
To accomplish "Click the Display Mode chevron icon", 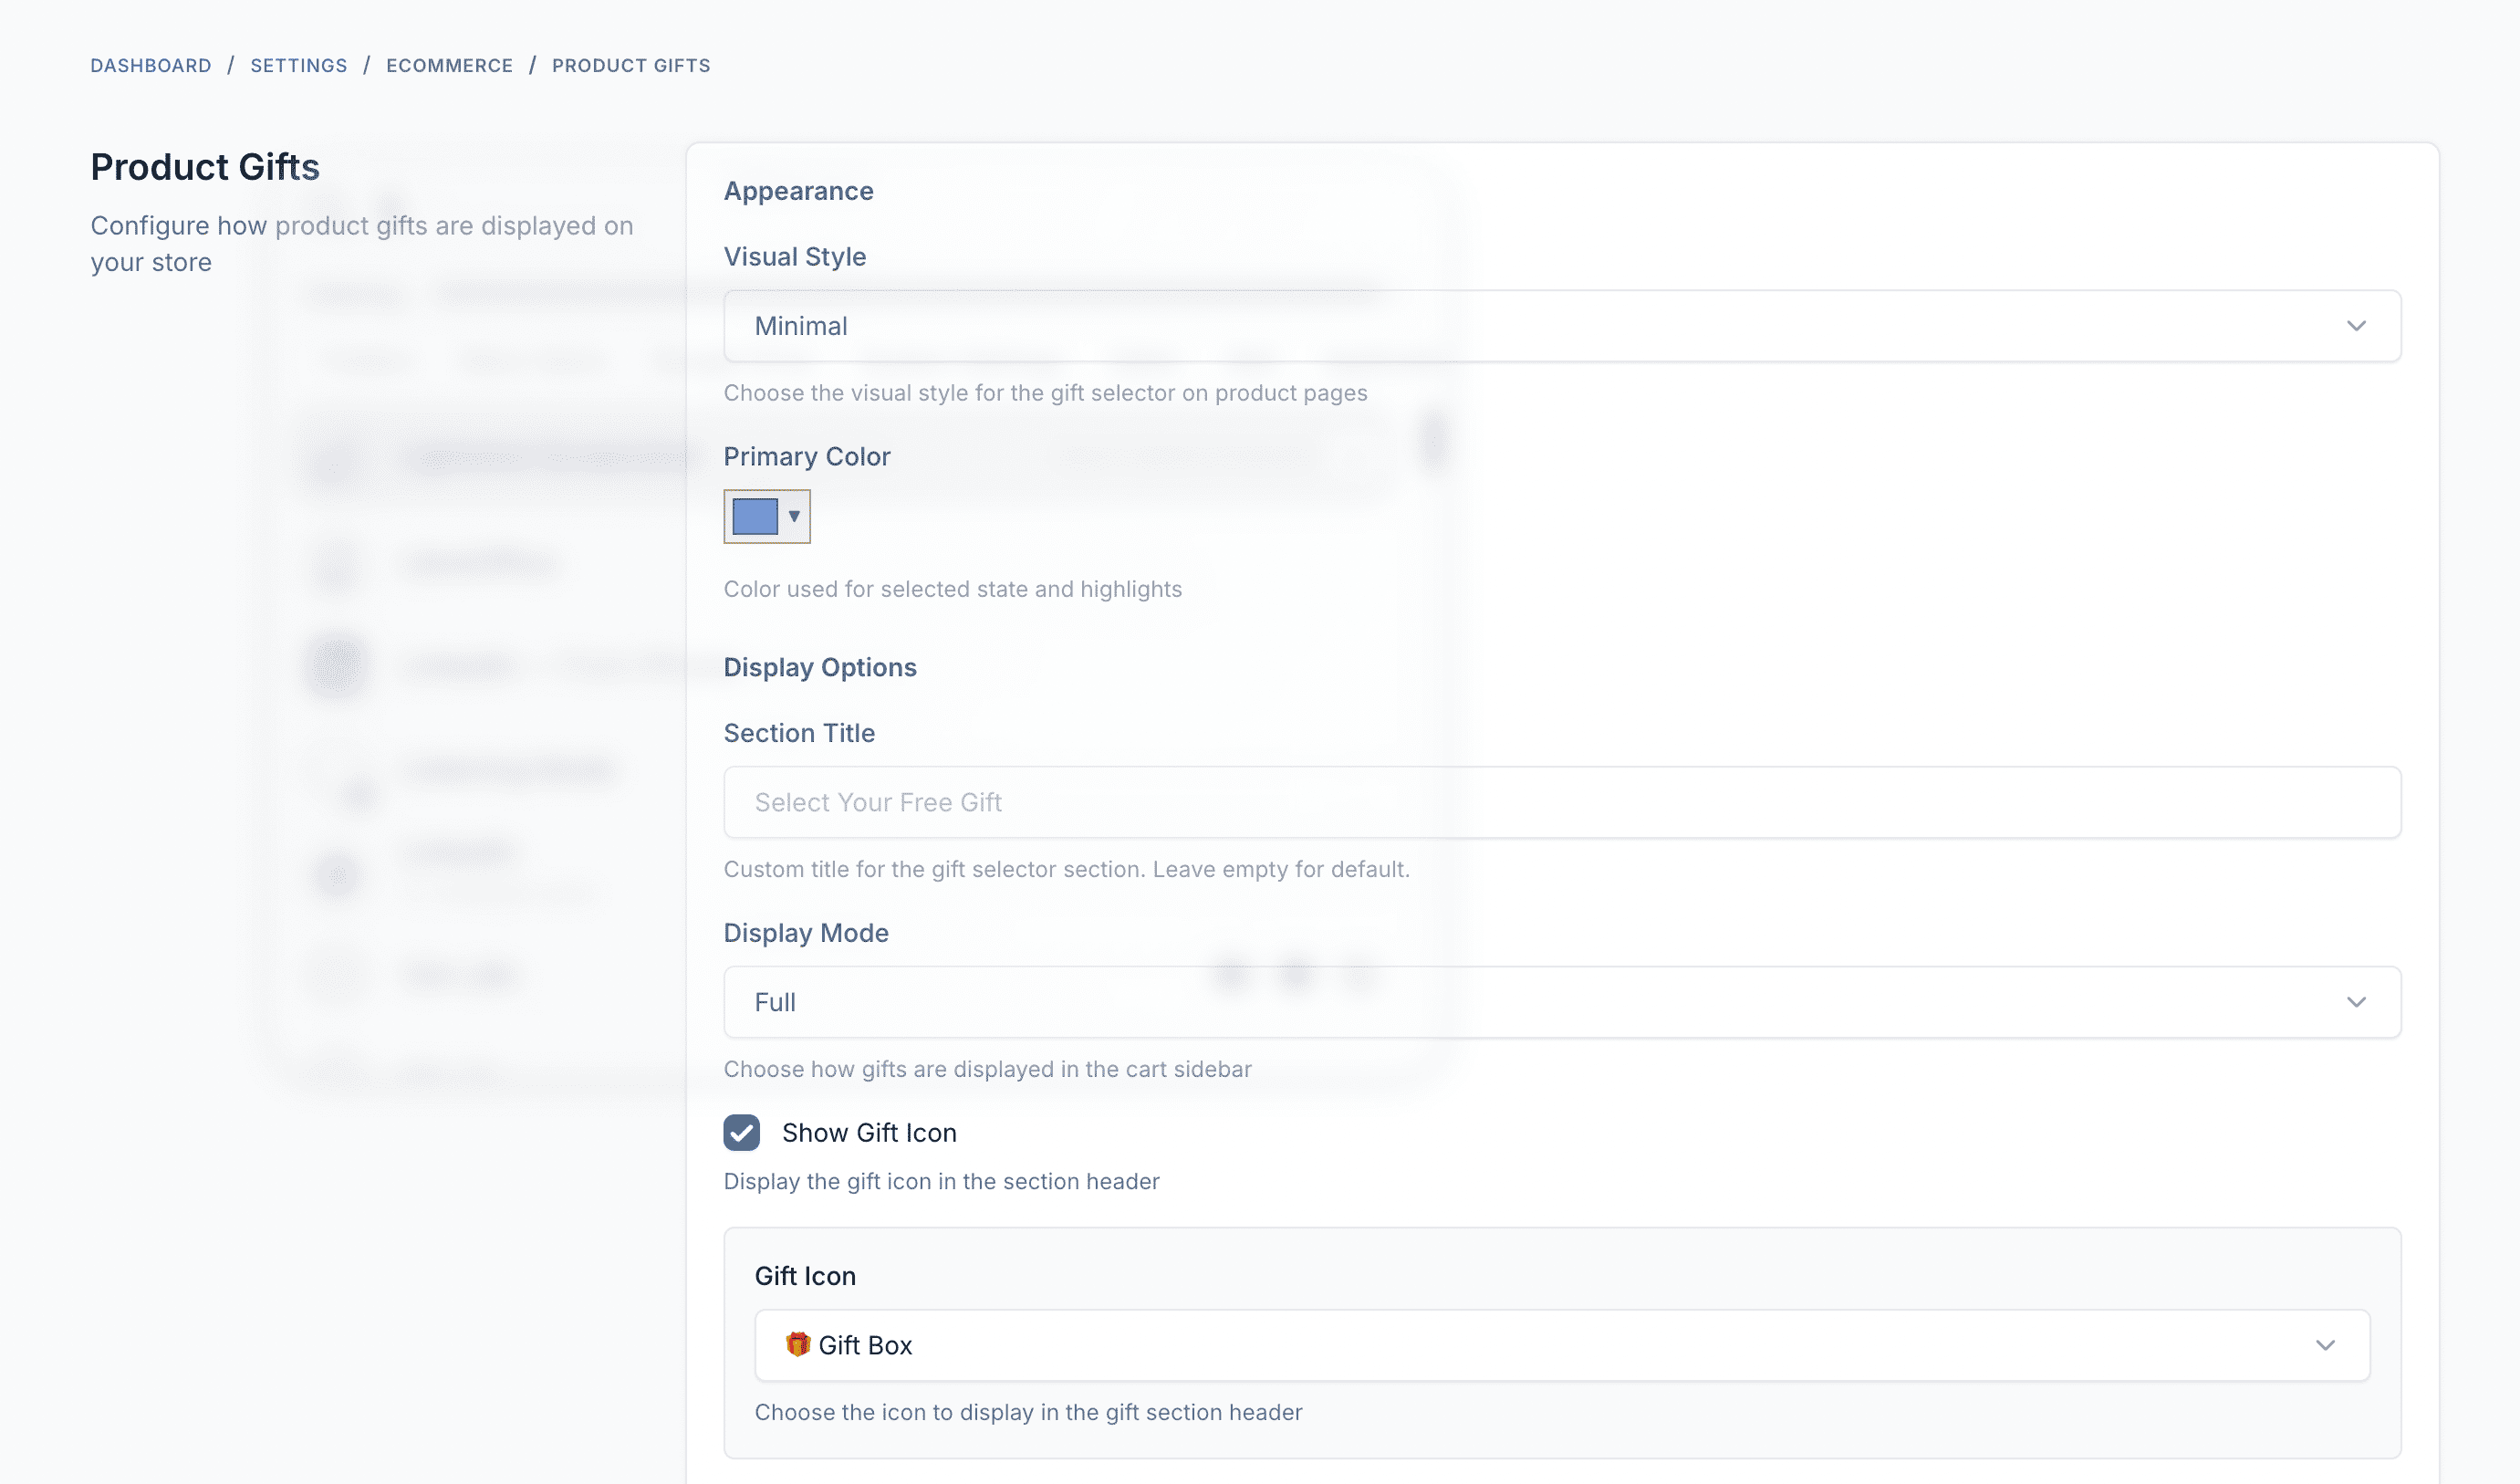I will (2357, 1001).
